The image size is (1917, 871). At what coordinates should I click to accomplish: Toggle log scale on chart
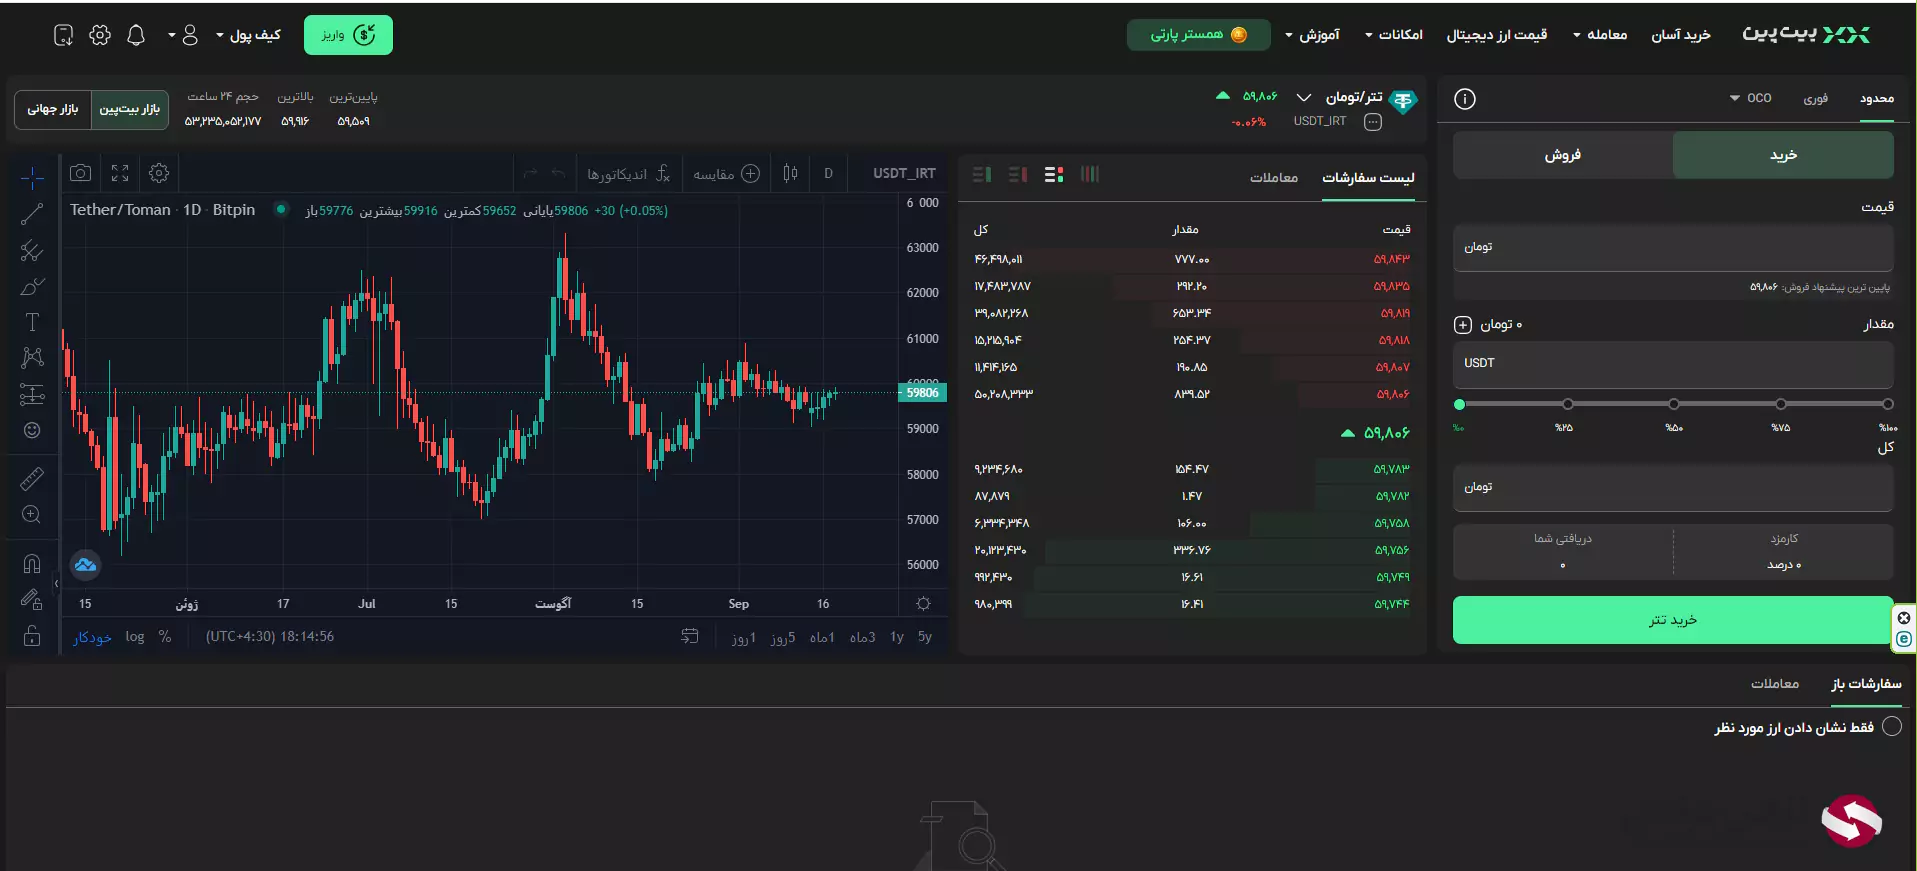[135, 637]
